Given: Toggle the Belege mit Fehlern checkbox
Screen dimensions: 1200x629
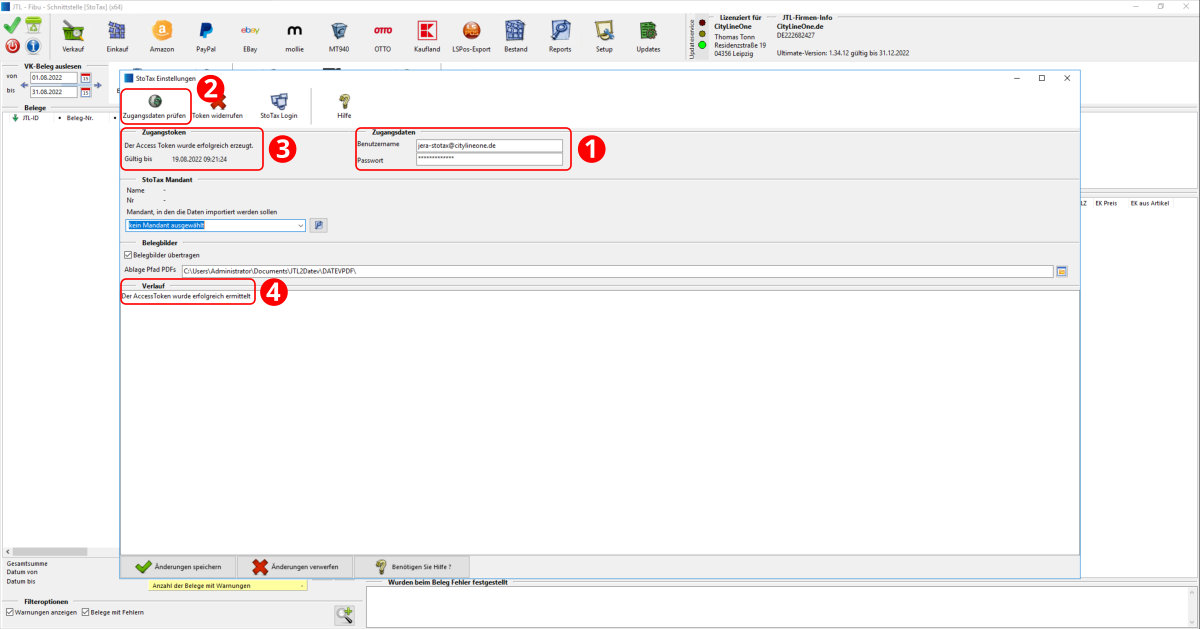Looking at the screenshot, I should [x=86, y=612].
